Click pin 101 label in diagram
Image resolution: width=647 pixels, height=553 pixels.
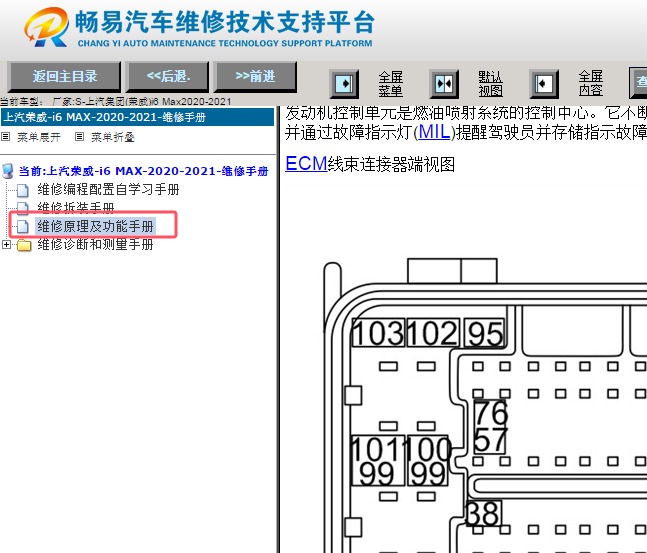377,449
